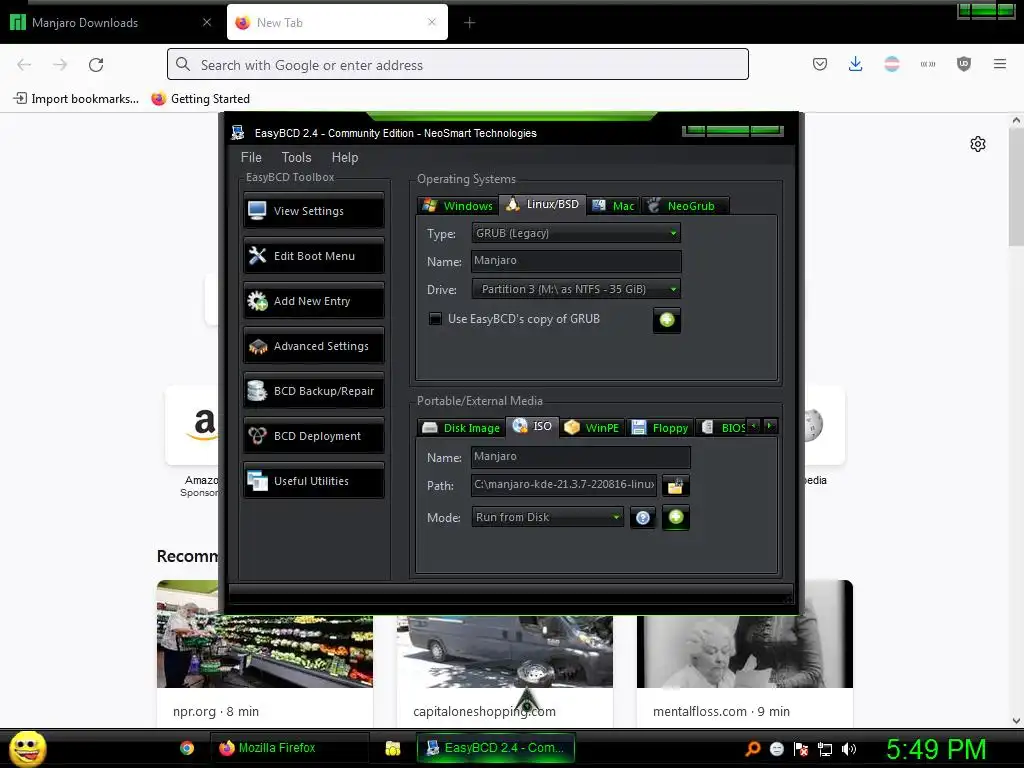Screen dimensions: 1024x768
Task: Switch to the Floppy tab
Action: click(x=660, y=428)
